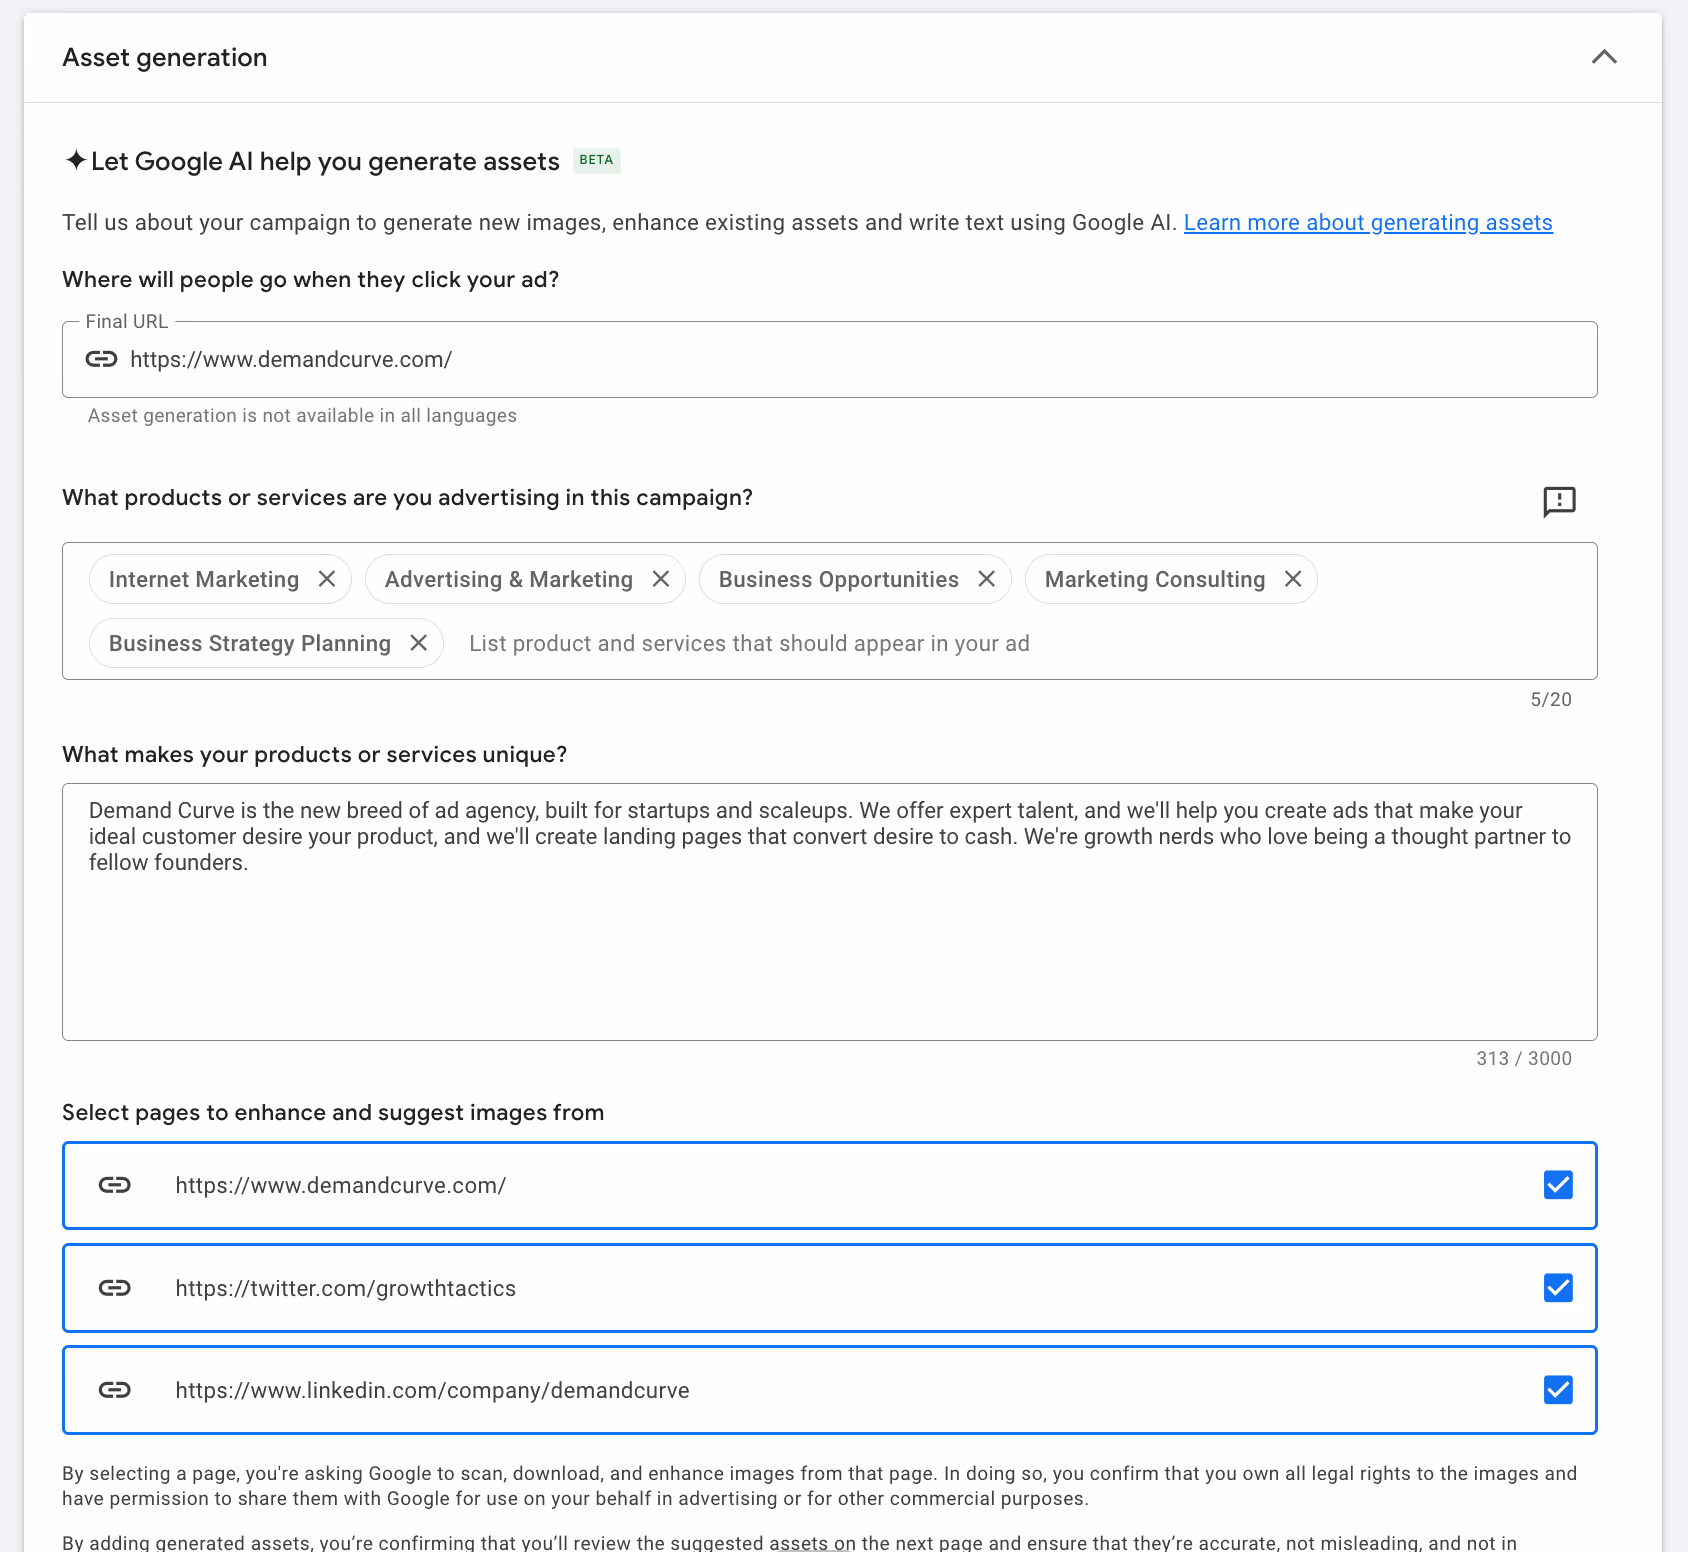The height and width of the screenshot is (1552, 1688).
Task: Select the Internet Marketing chip label
Action: tap(204, 580)
